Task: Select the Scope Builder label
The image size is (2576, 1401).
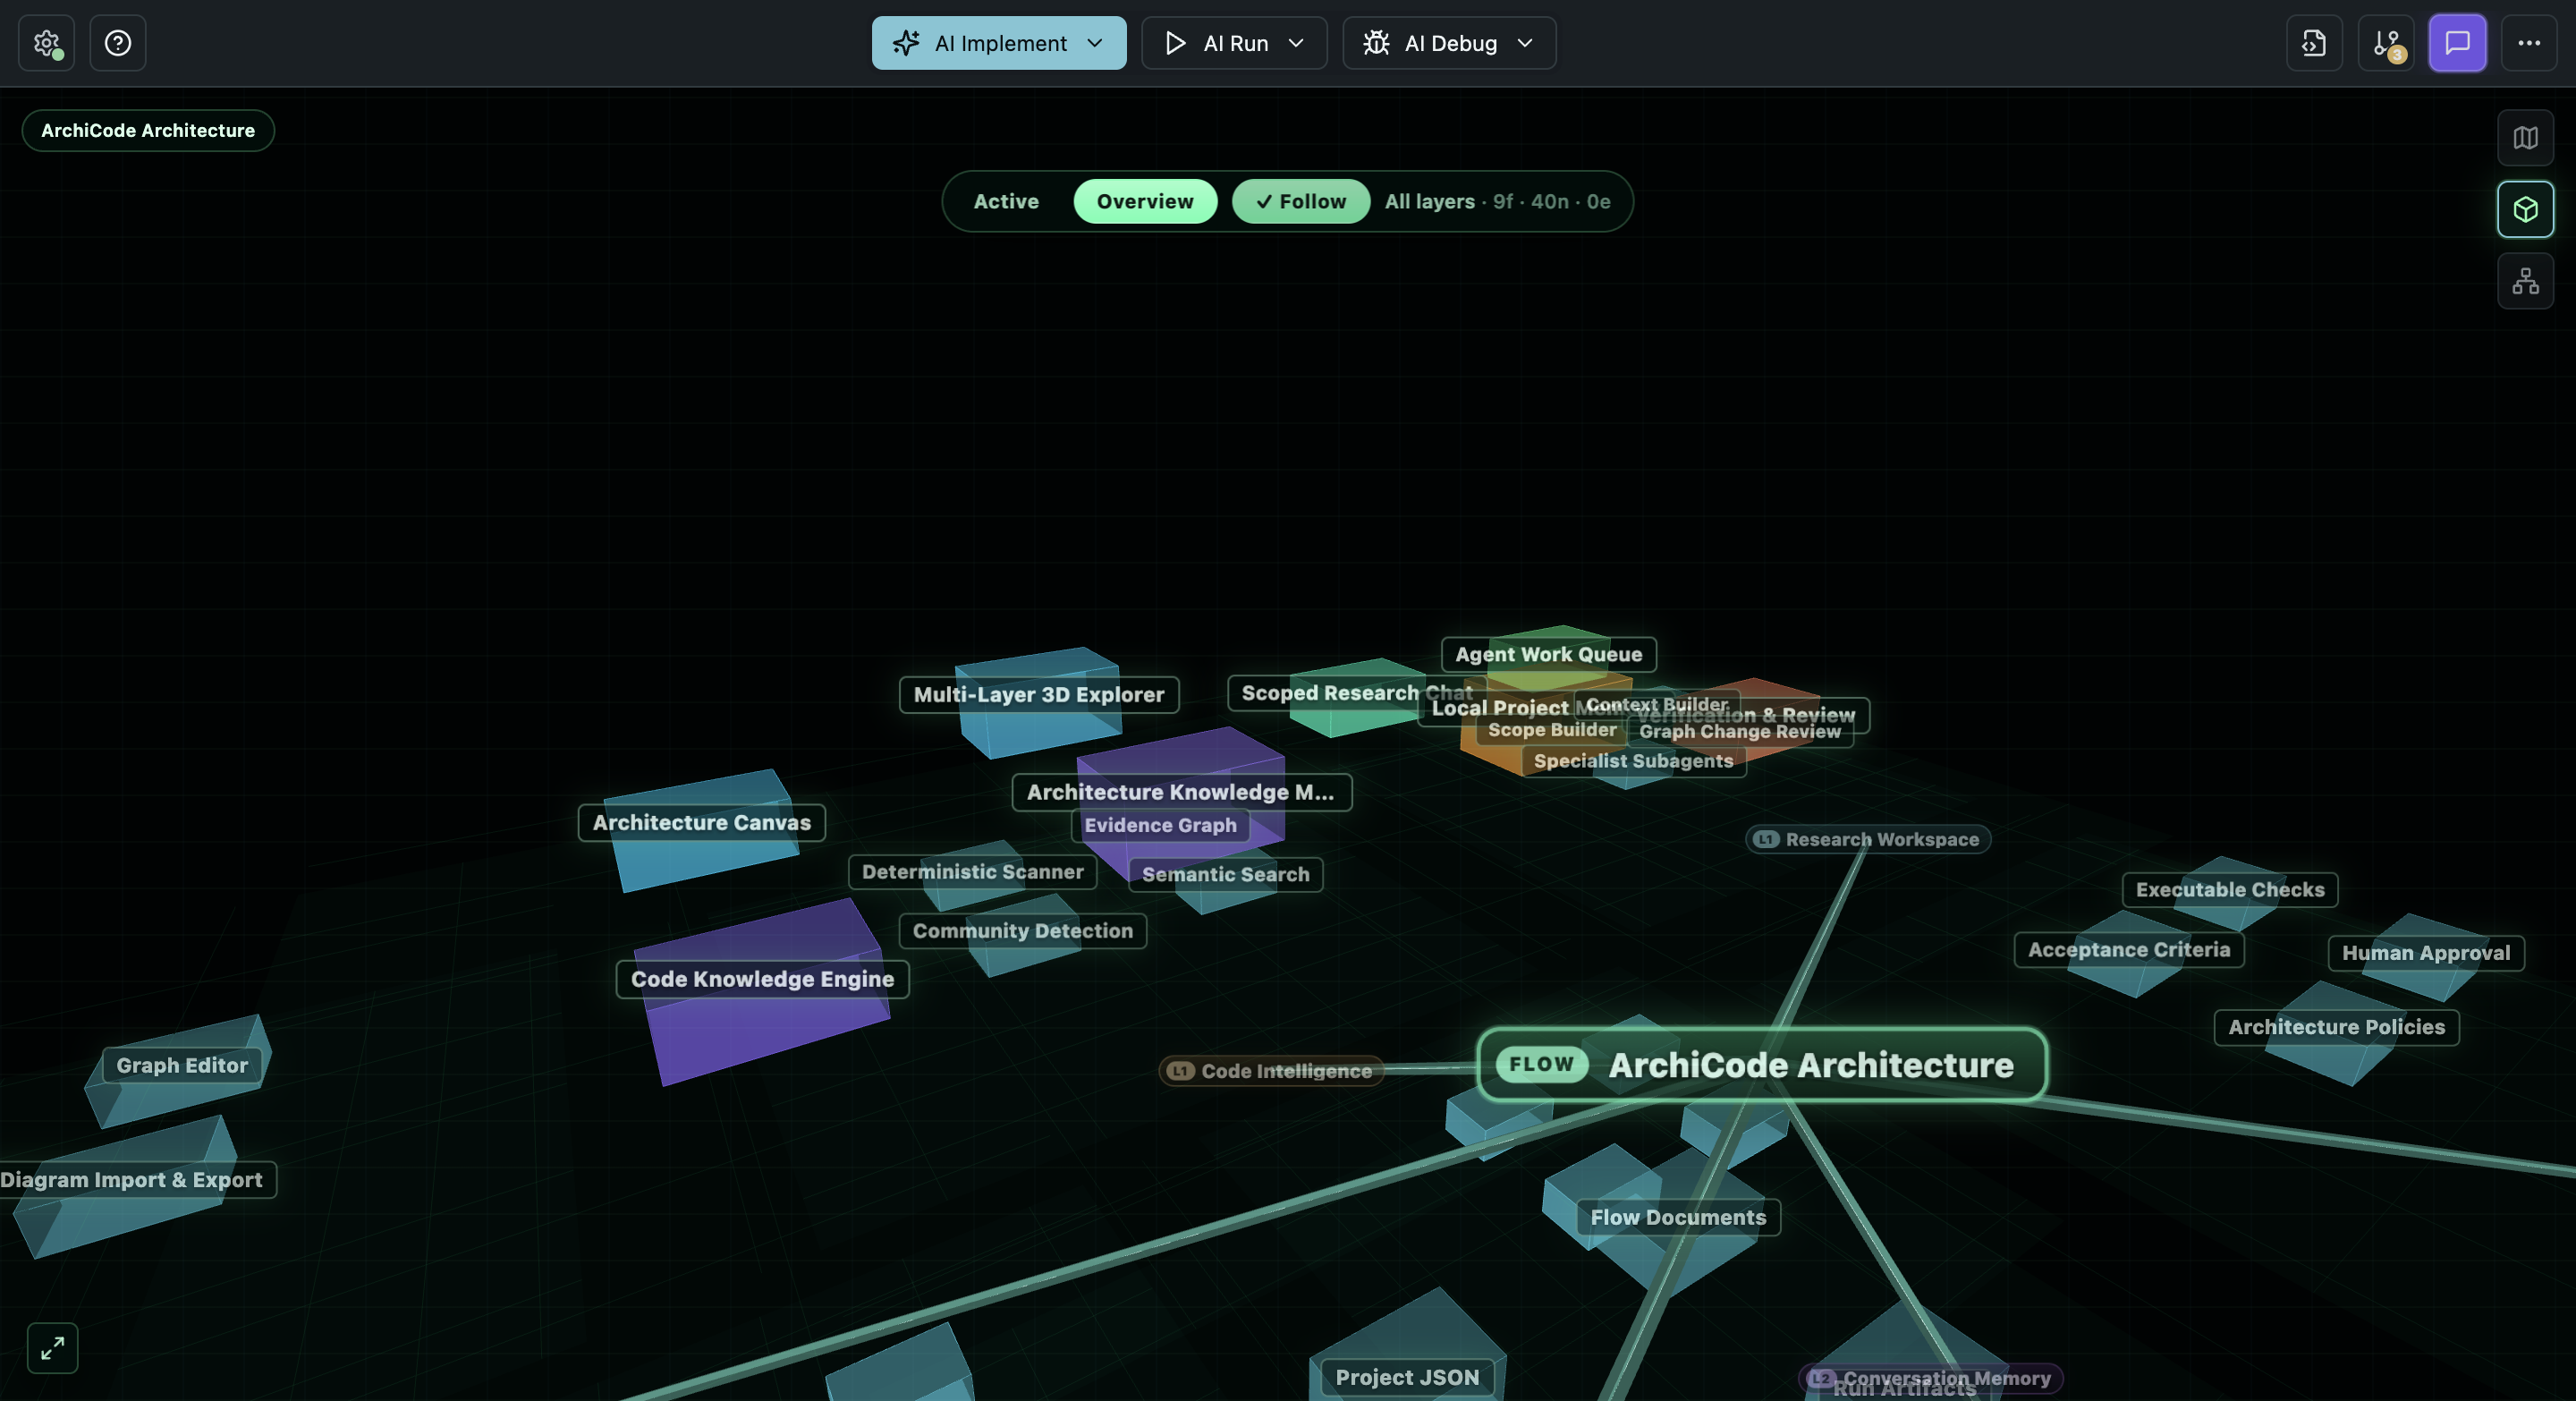Action: click(1552, 730)
